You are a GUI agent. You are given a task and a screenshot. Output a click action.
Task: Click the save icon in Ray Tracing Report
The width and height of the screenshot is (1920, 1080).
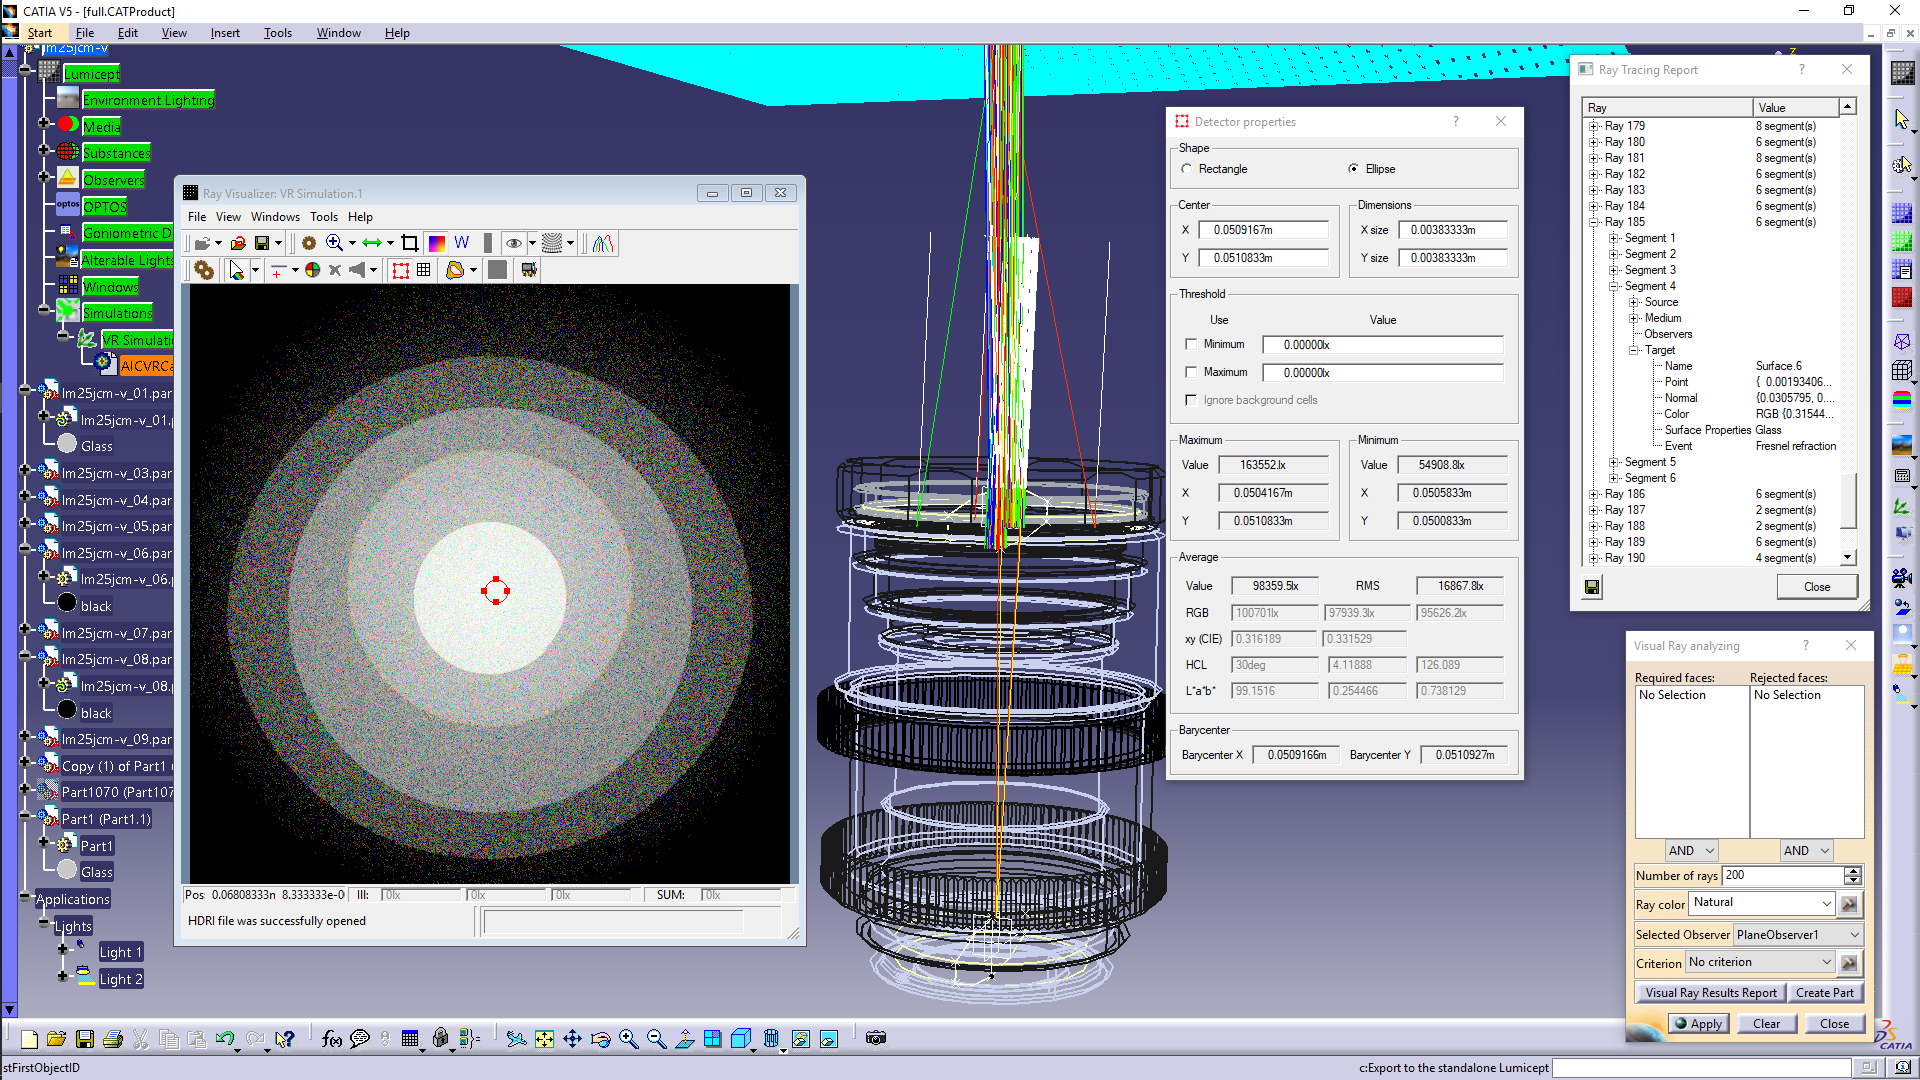1592,587
